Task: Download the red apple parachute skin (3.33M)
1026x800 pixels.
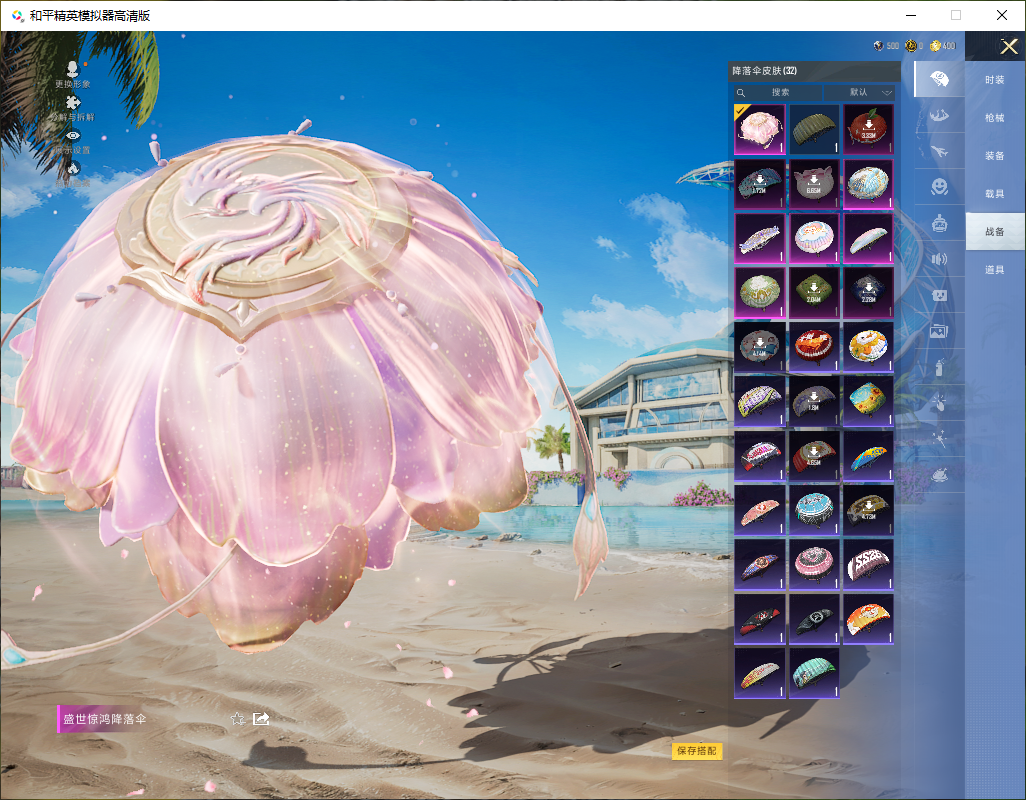Action: [x=868, y=130]
